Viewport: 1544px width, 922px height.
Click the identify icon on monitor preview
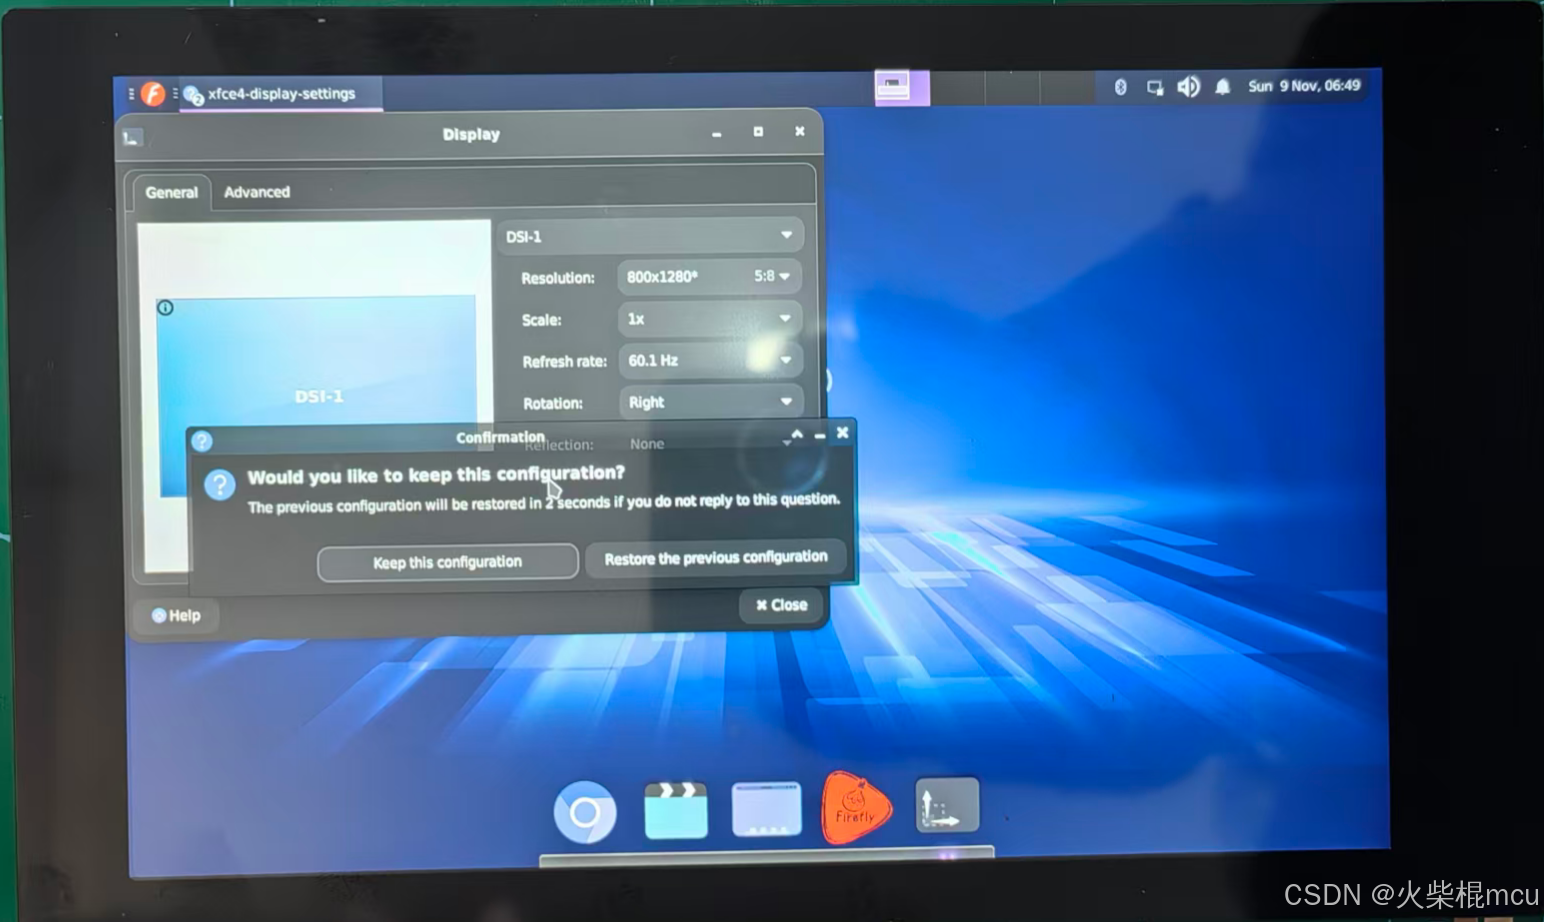click(166, 308)
